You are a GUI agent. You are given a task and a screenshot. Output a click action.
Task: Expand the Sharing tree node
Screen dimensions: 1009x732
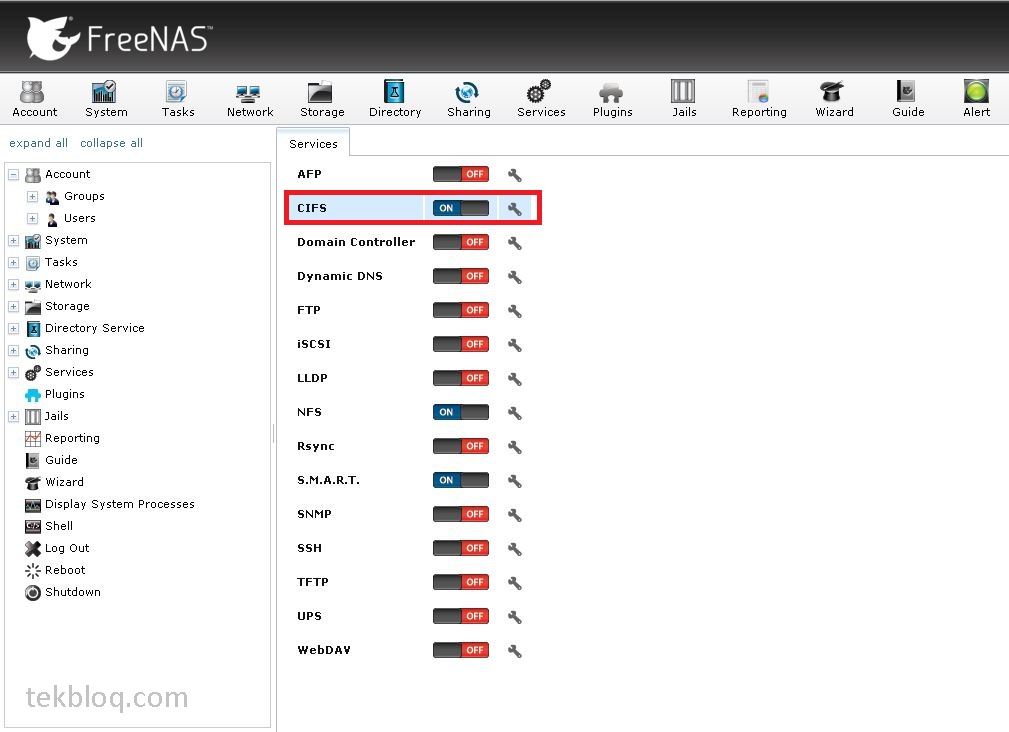14,351
